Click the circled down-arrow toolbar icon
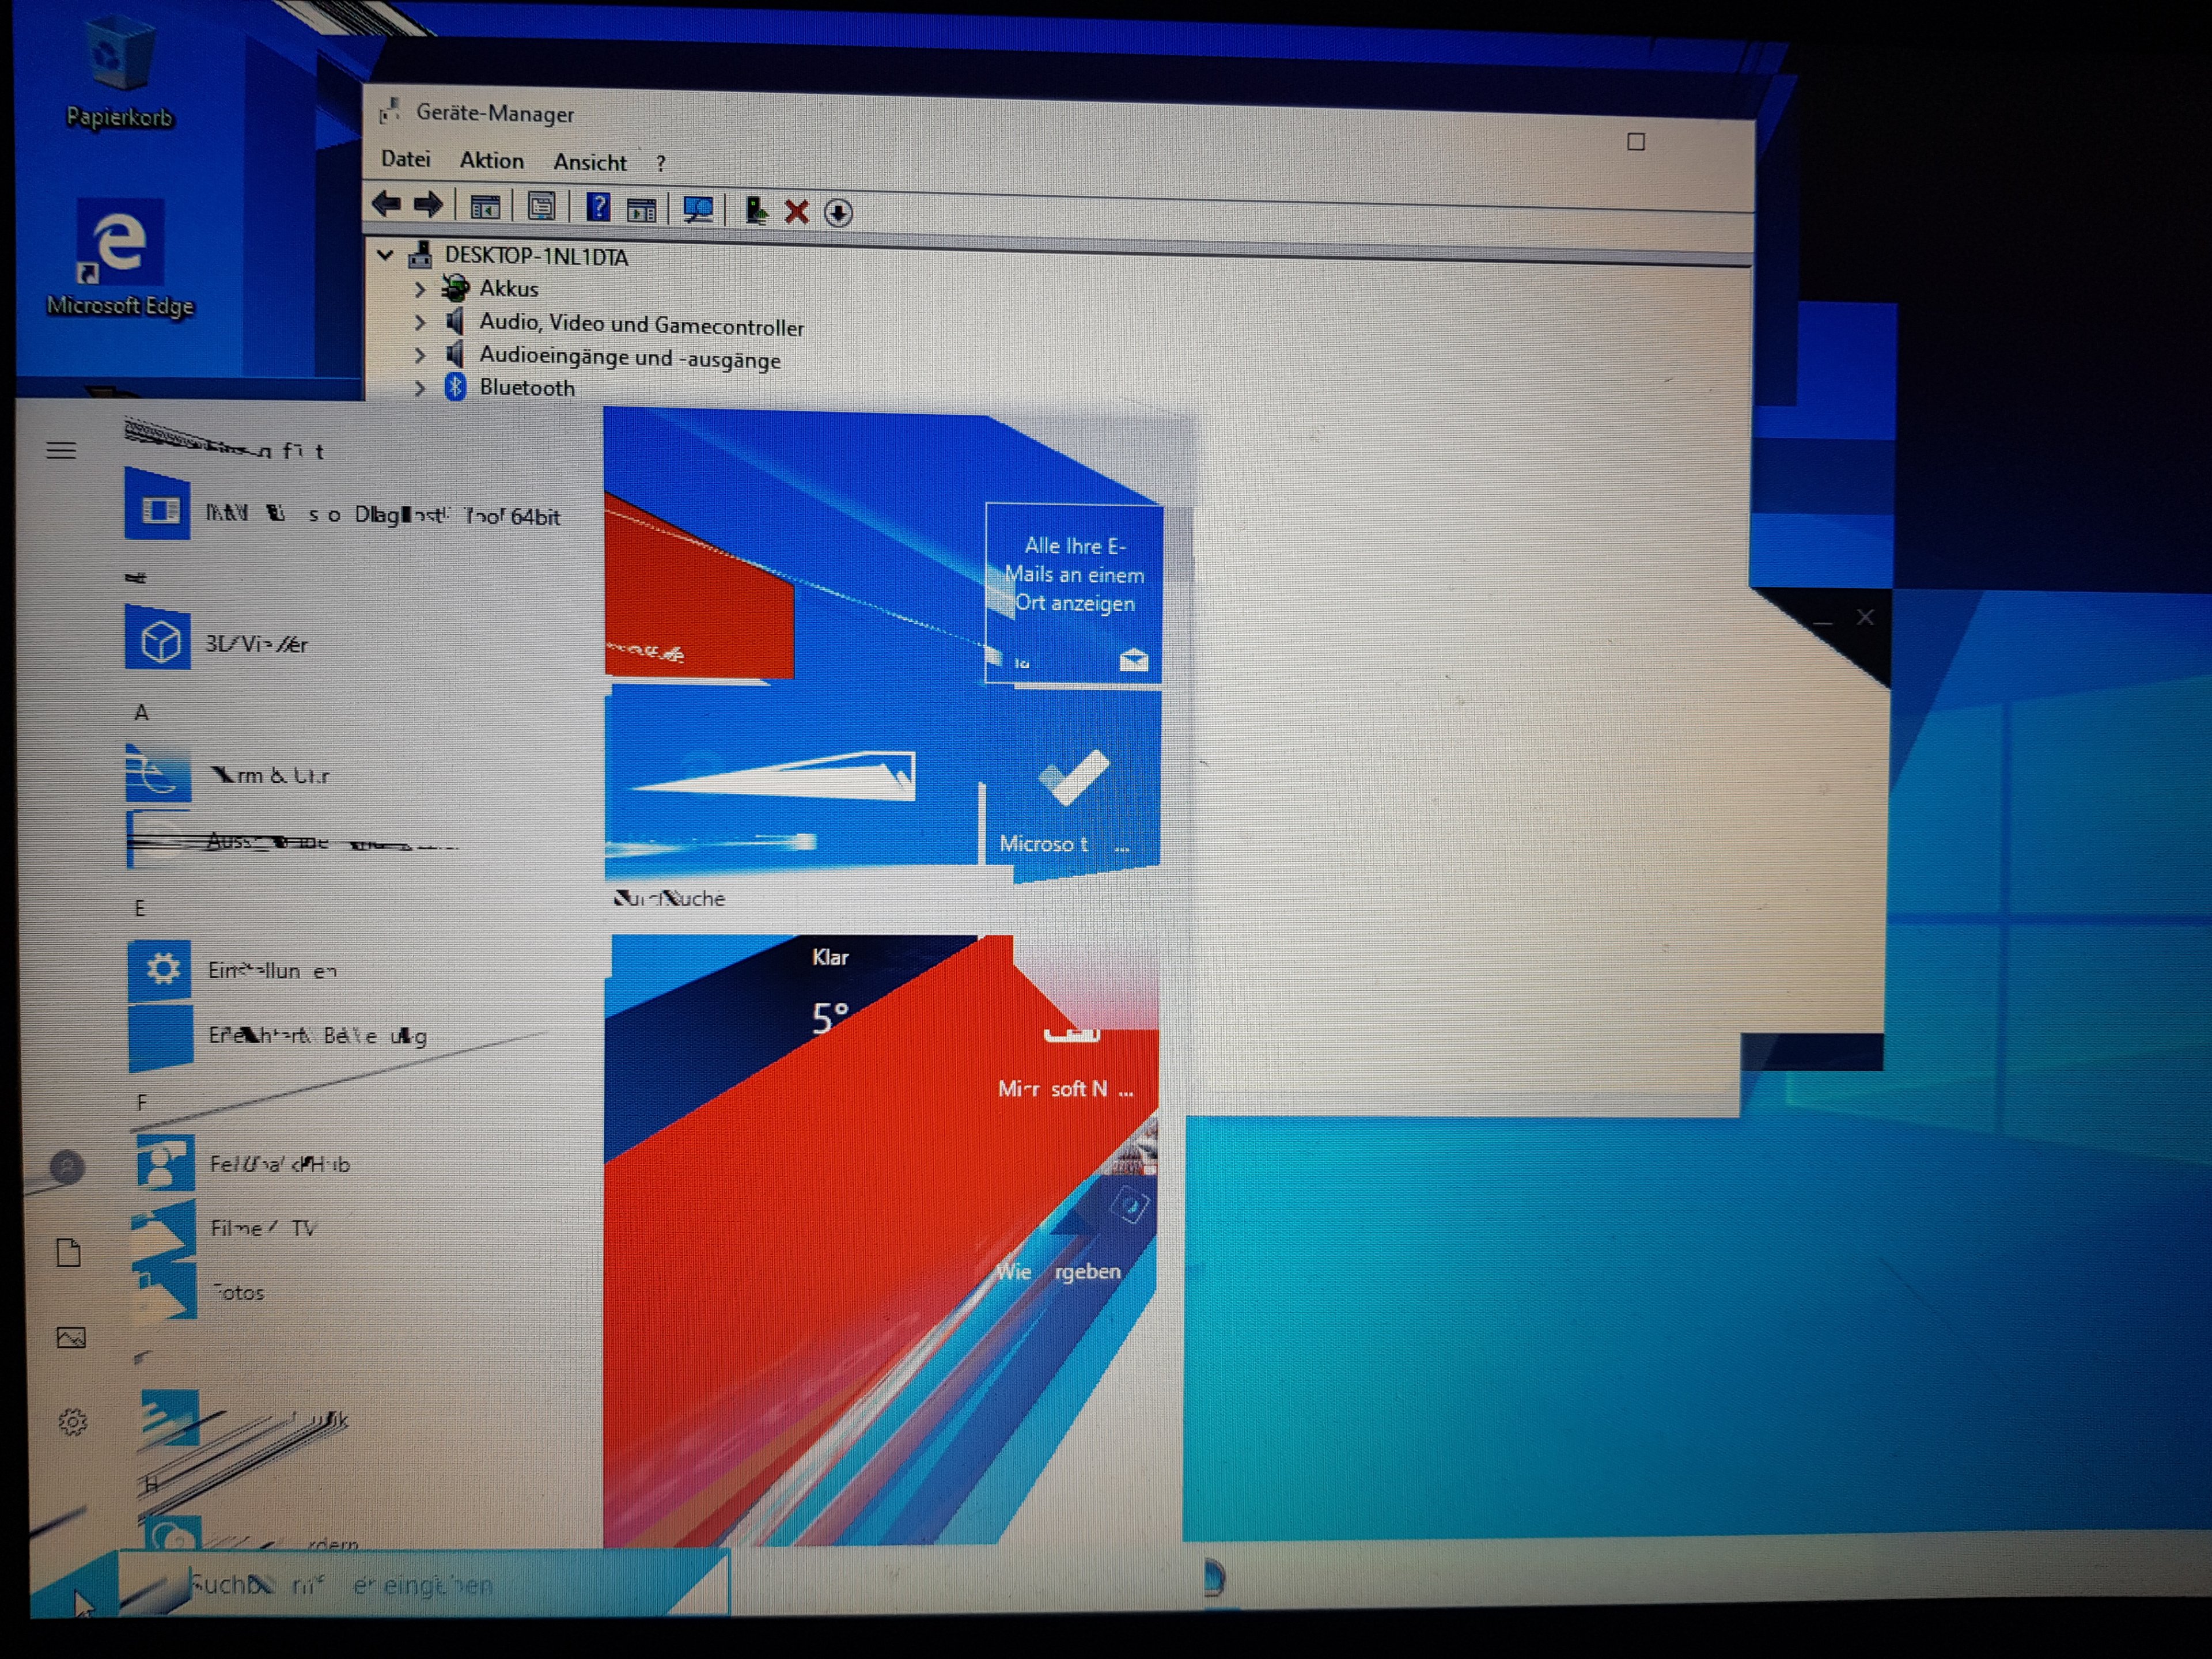 click(x=838, y=212)
